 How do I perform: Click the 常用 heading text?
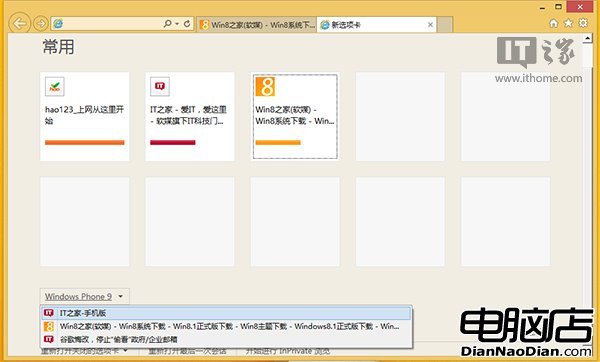pos(58,47)
